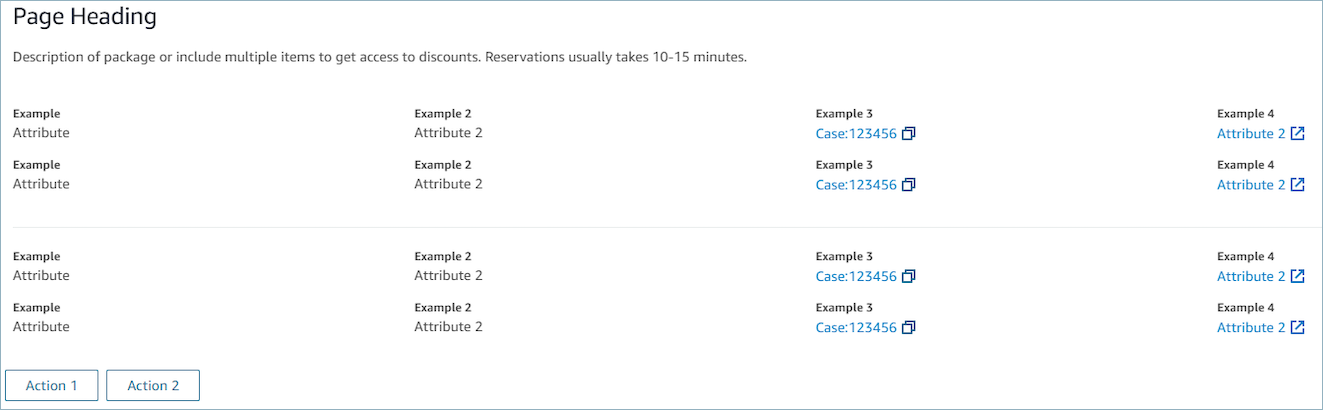Visit the Attribute 2 link in last row
Image resolution: width=1323 pixels, height=410 pixels.
coord(1250,328)
